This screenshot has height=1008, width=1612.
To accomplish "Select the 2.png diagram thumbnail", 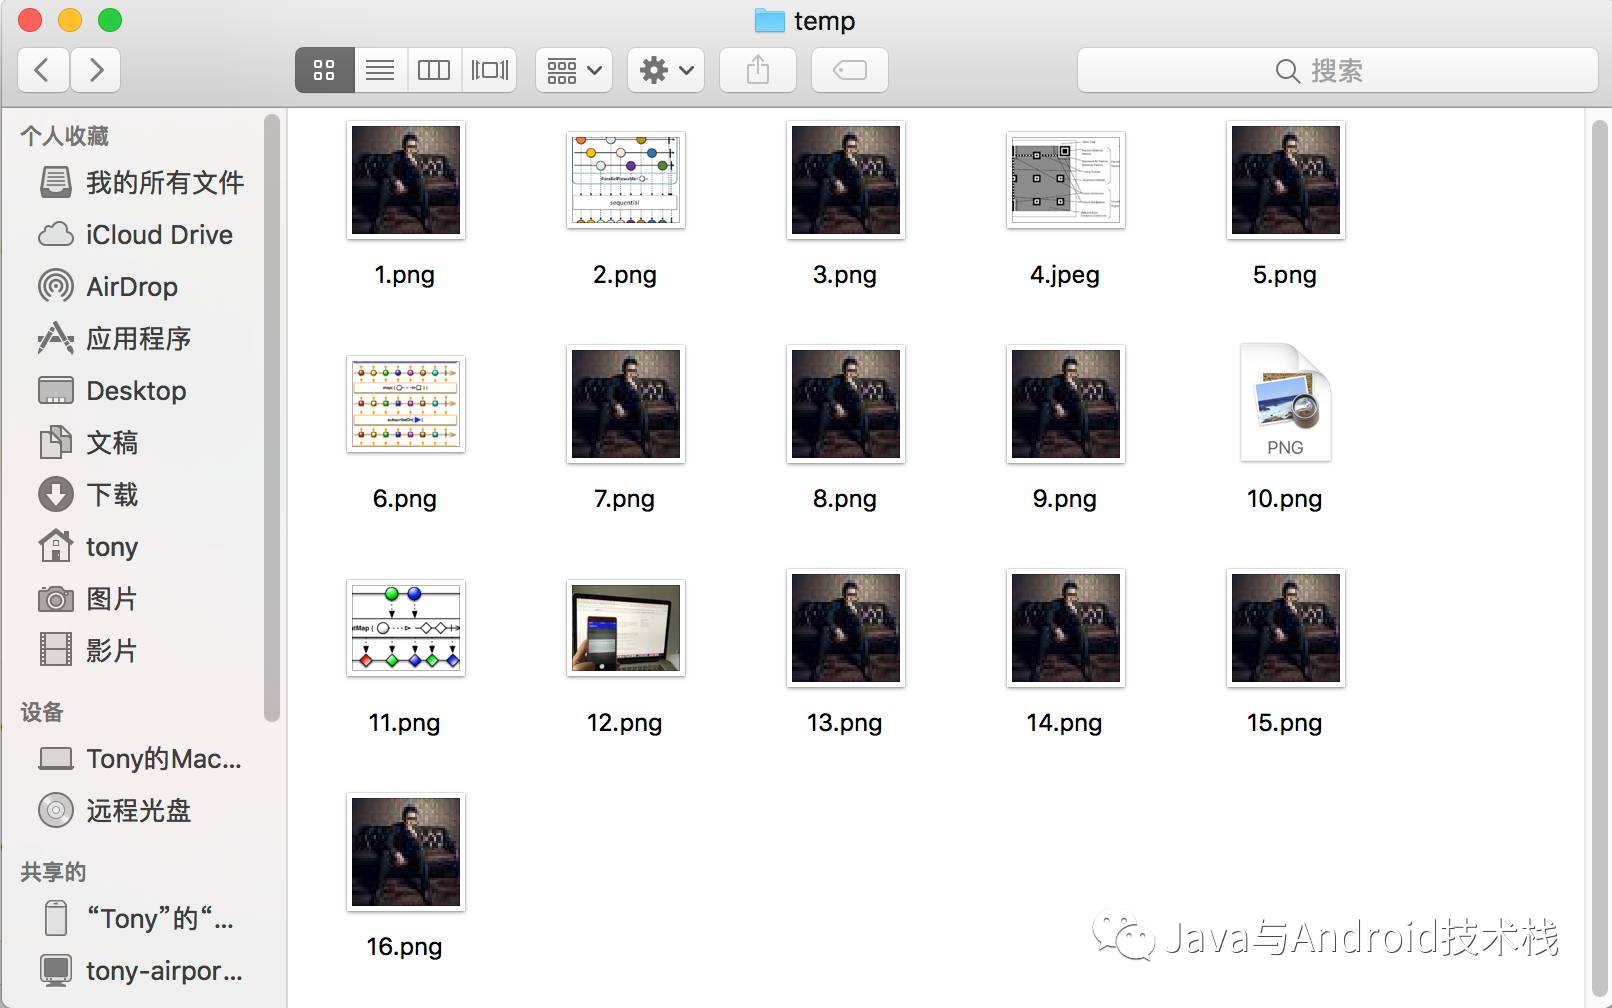I will pos(626,180).
